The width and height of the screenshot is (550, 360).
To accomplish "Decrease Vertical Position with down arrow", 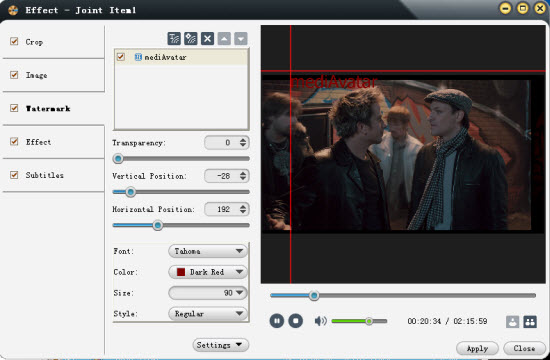I will point(243,178).
